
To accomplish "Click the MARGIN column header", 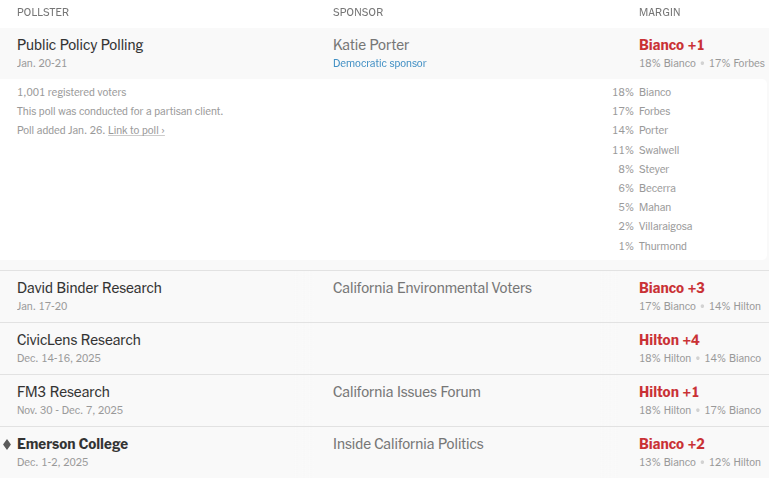I will click(660, 12).
